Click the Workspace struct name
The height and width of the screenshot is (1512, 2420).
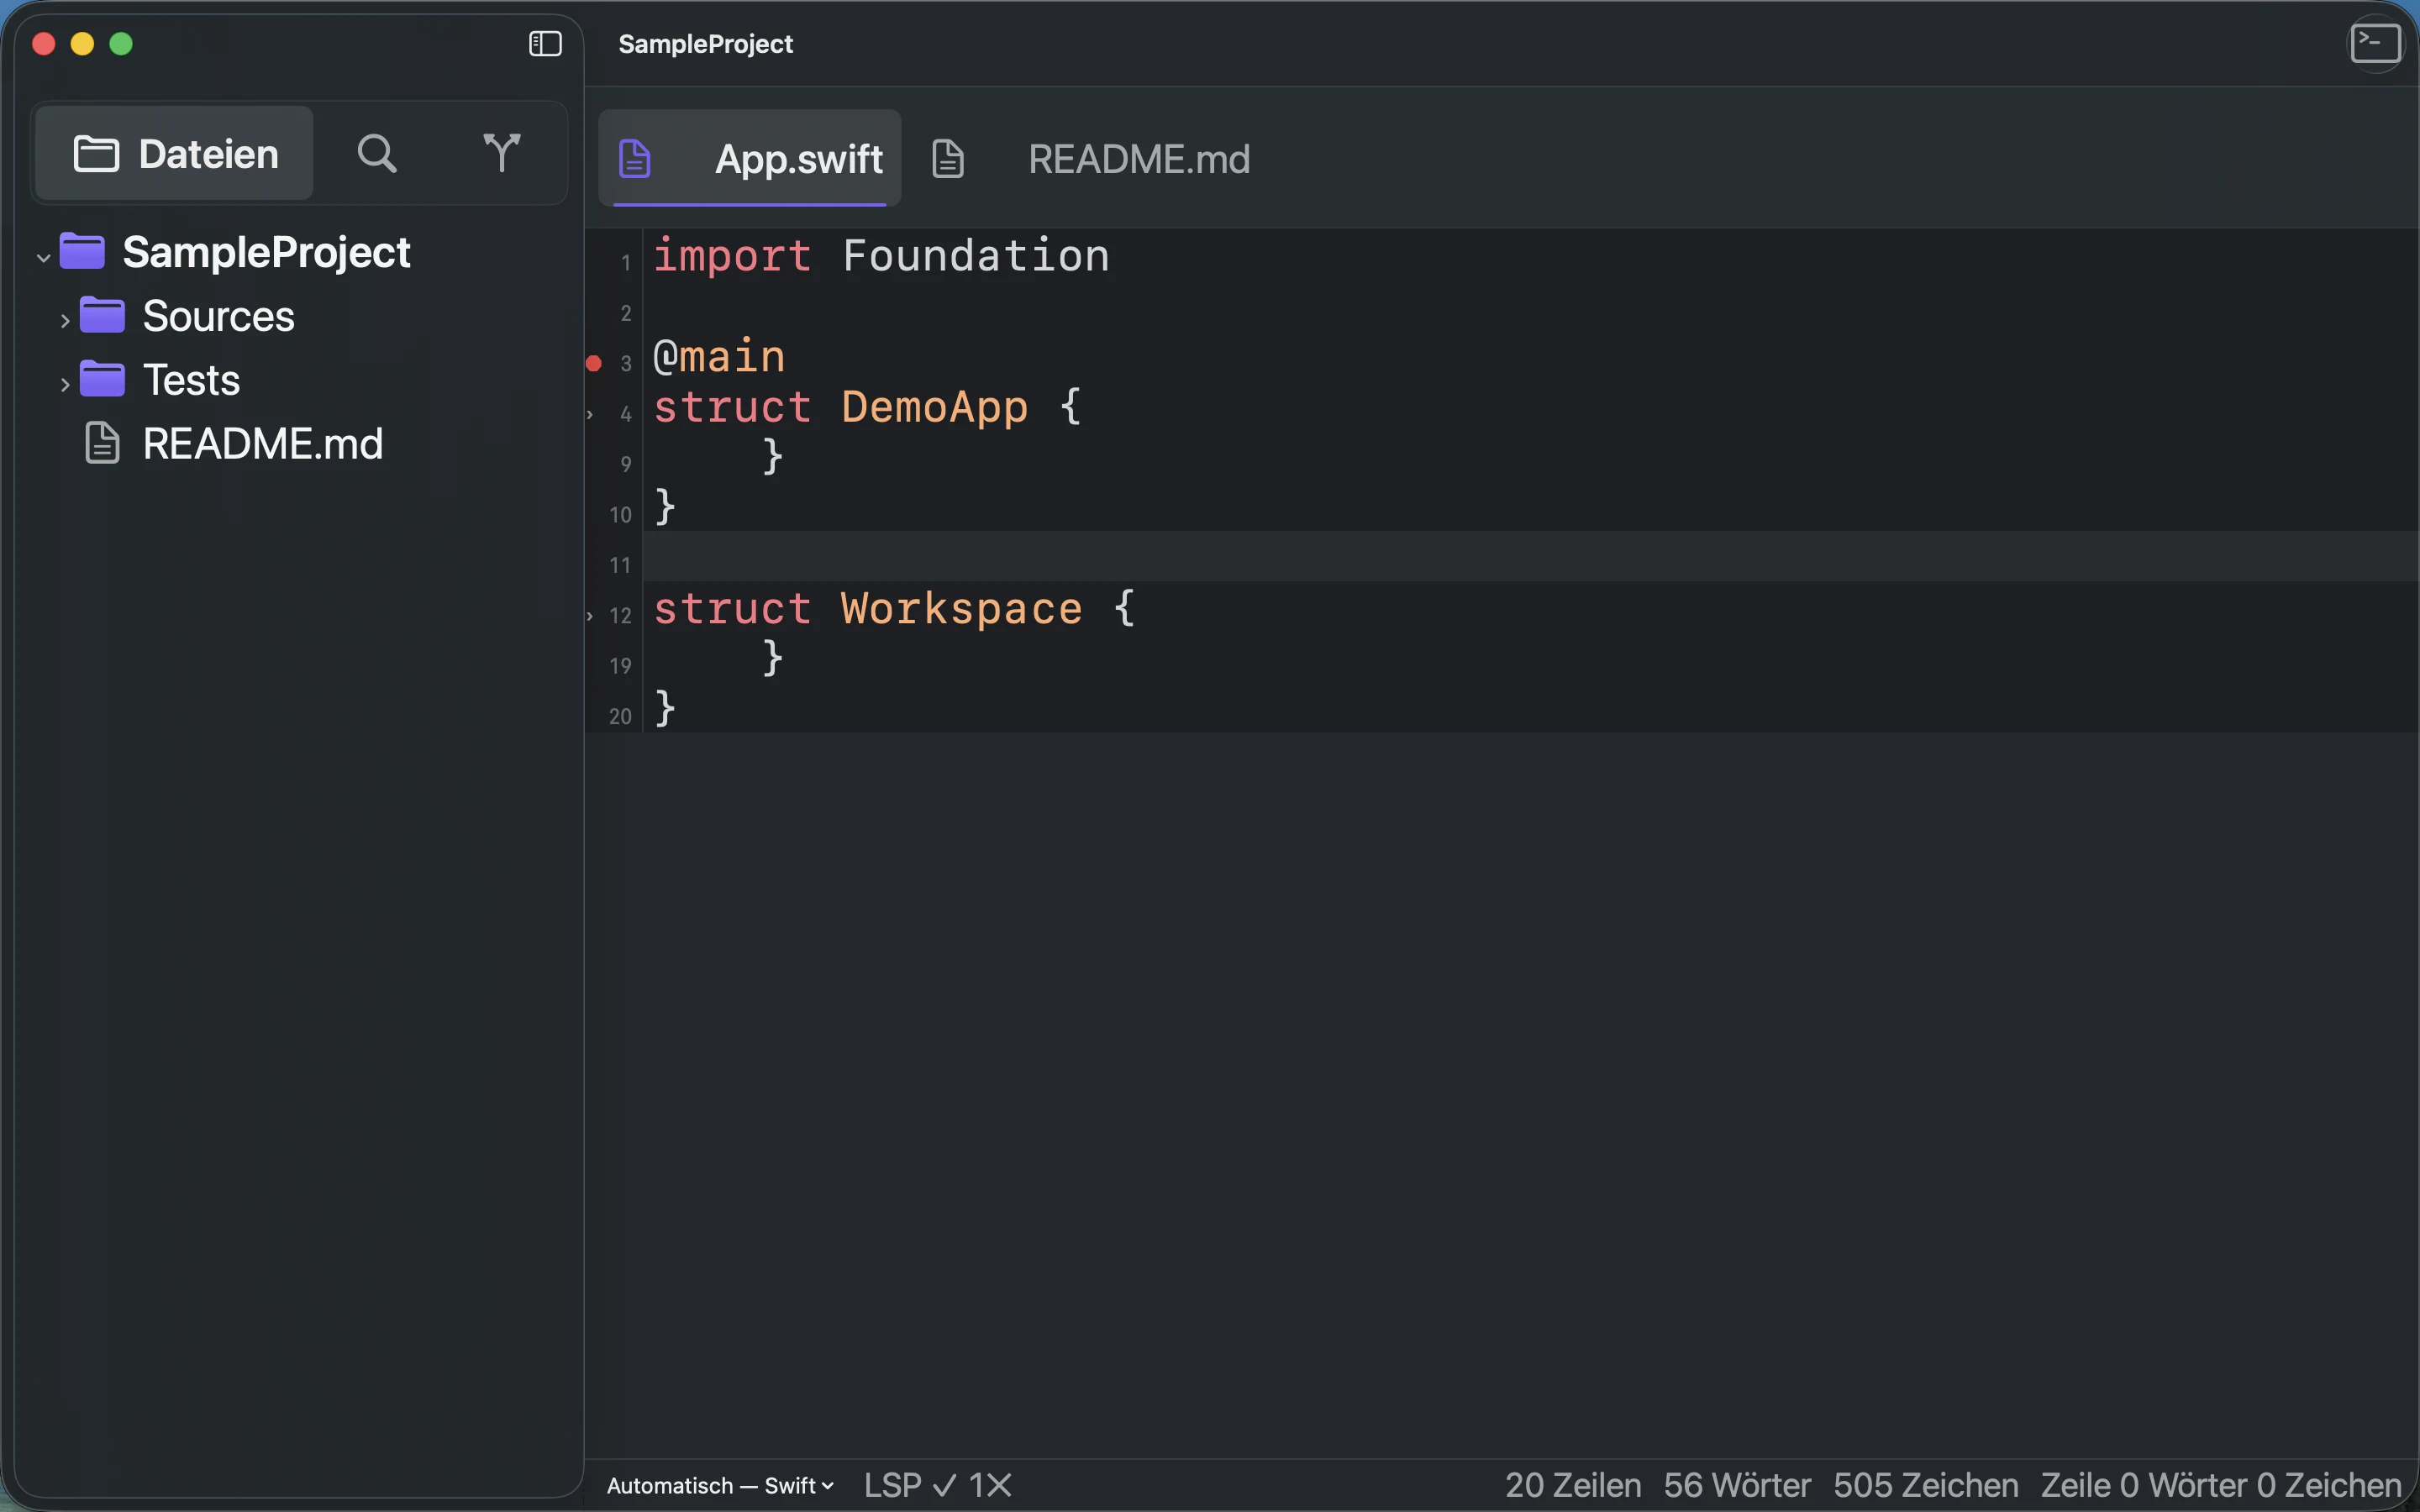click(961, 609)
